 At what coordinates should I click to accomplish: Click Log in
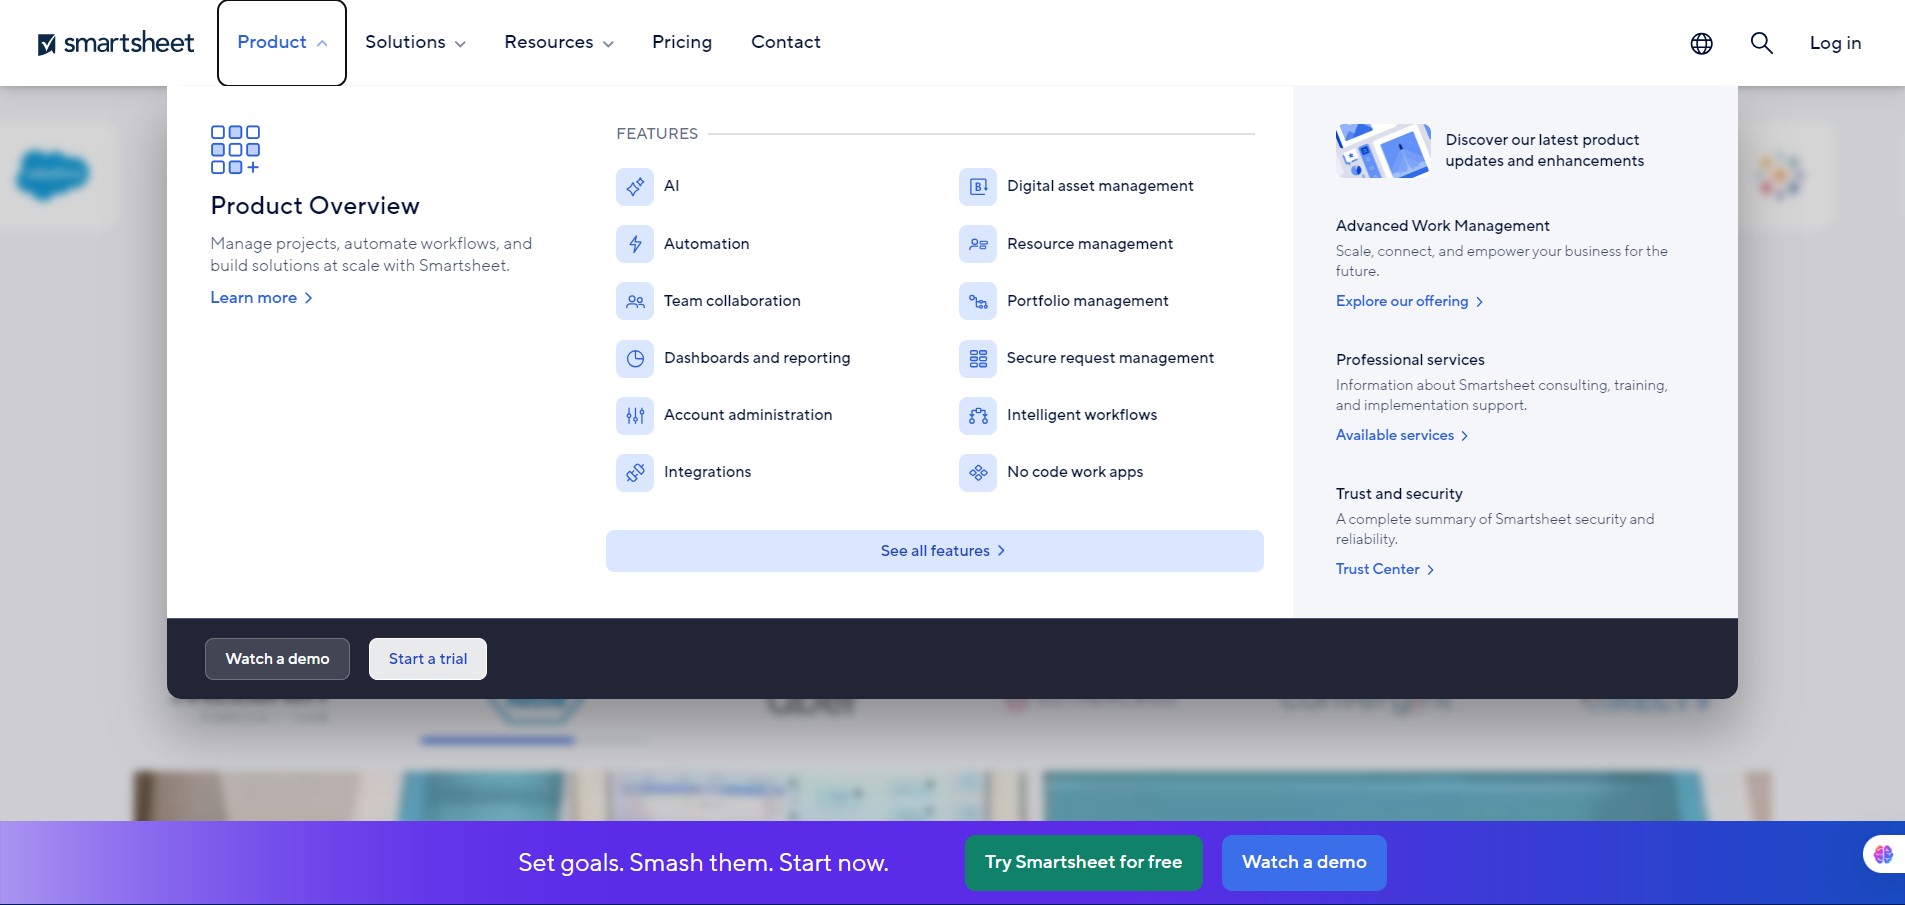pos(1835,43)
